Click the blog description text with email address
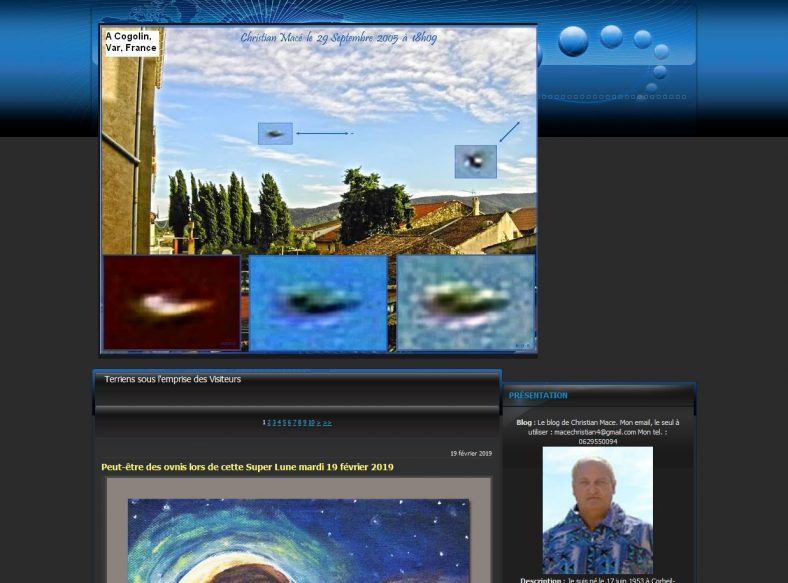The height and width of the screenshot is (583, 788). pyautogui.click(x=598, y=432)
